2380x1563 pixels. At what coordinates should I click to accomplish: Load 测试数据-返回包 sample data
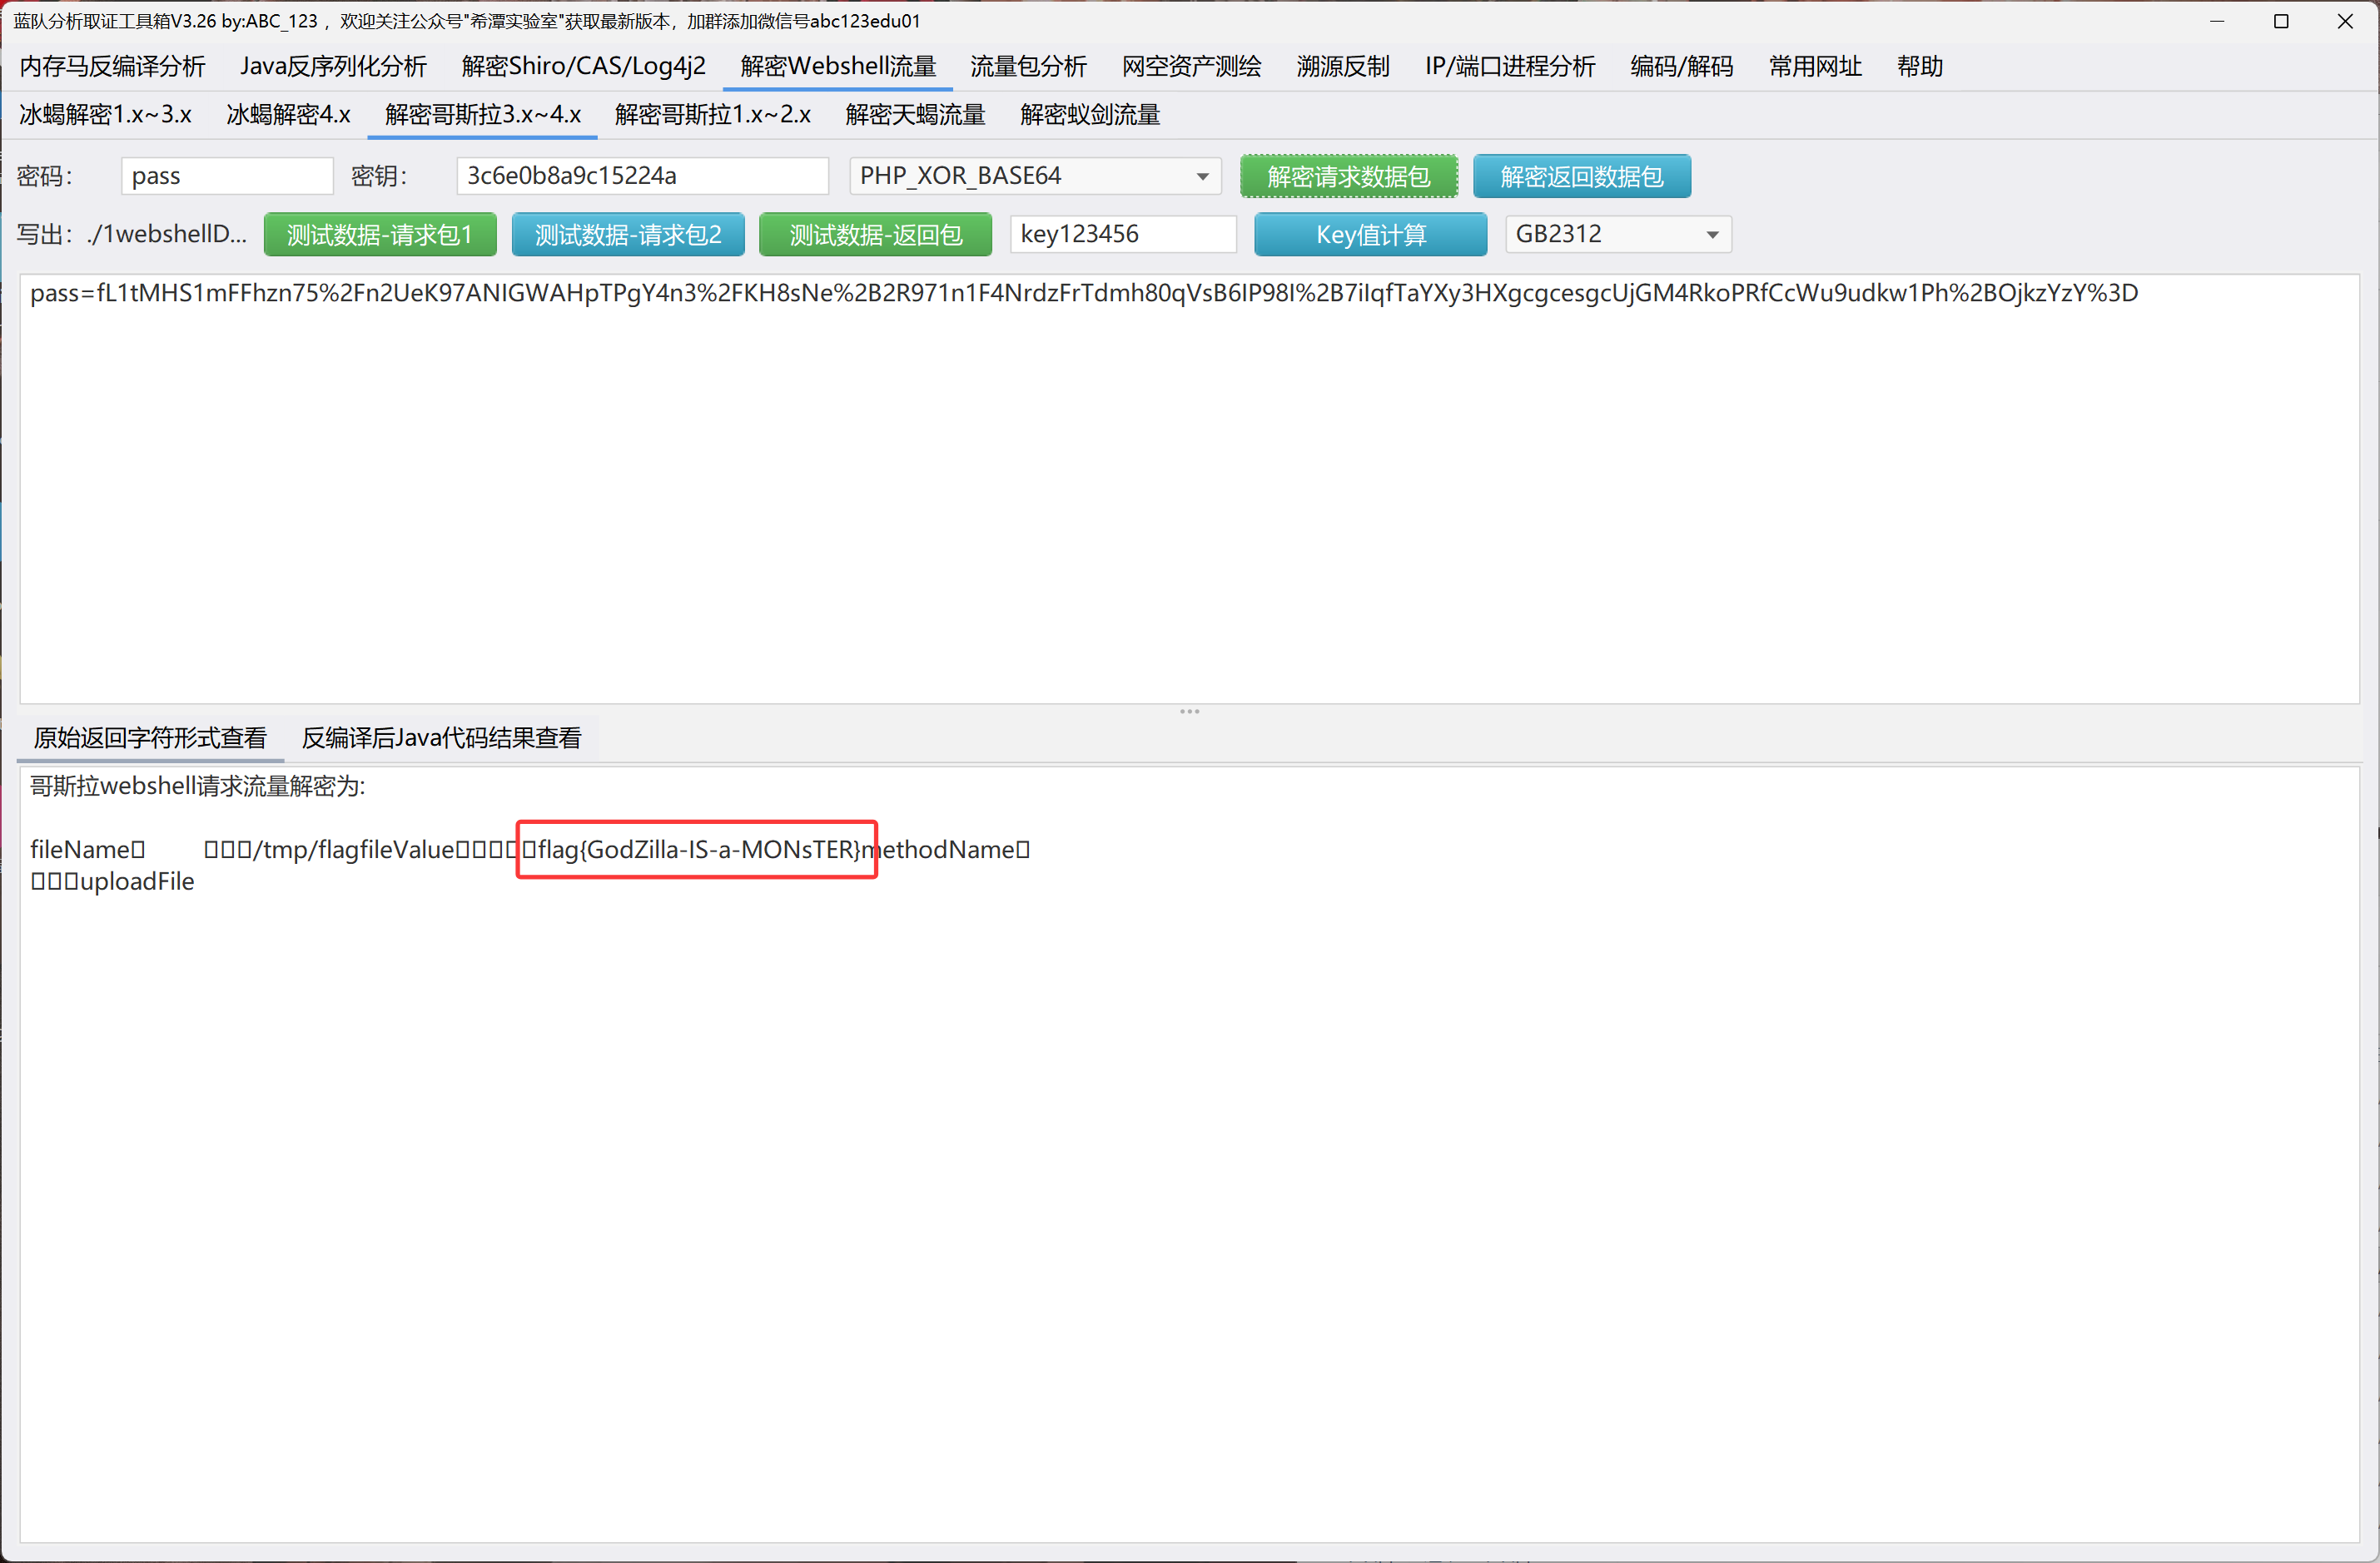tap(875, 235)
